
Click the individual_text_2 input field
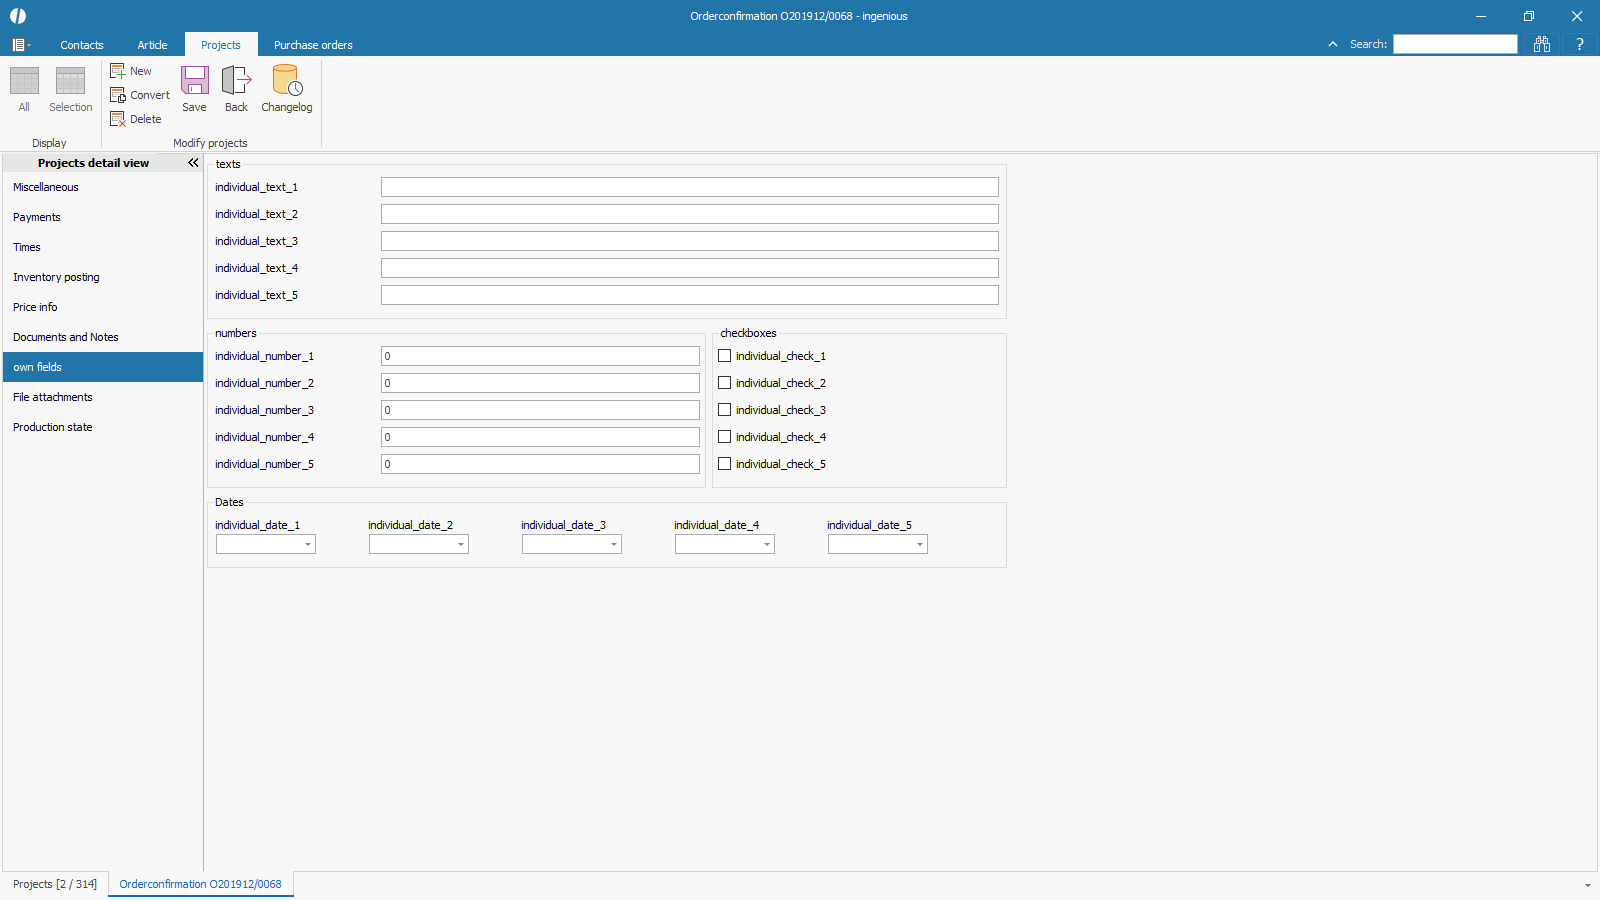(x=689, y=214)
